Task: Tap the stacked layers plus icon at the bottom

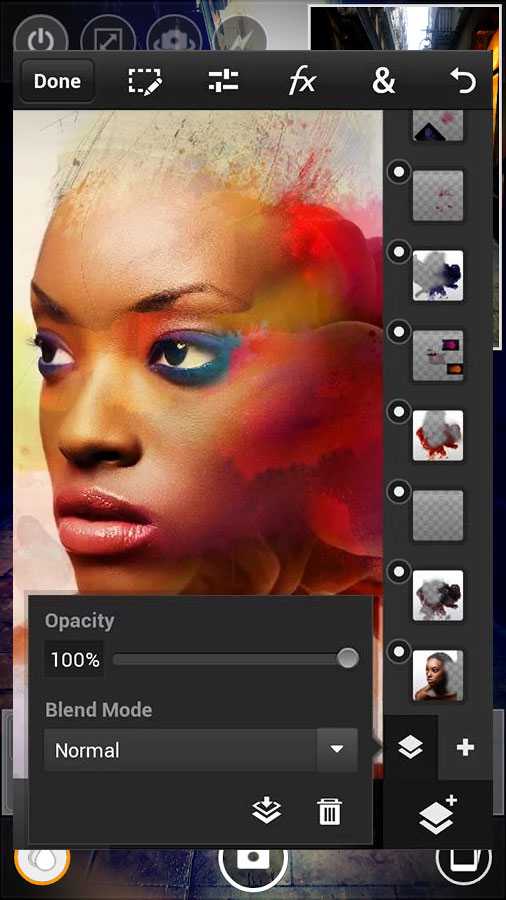Action: (438, 814)
